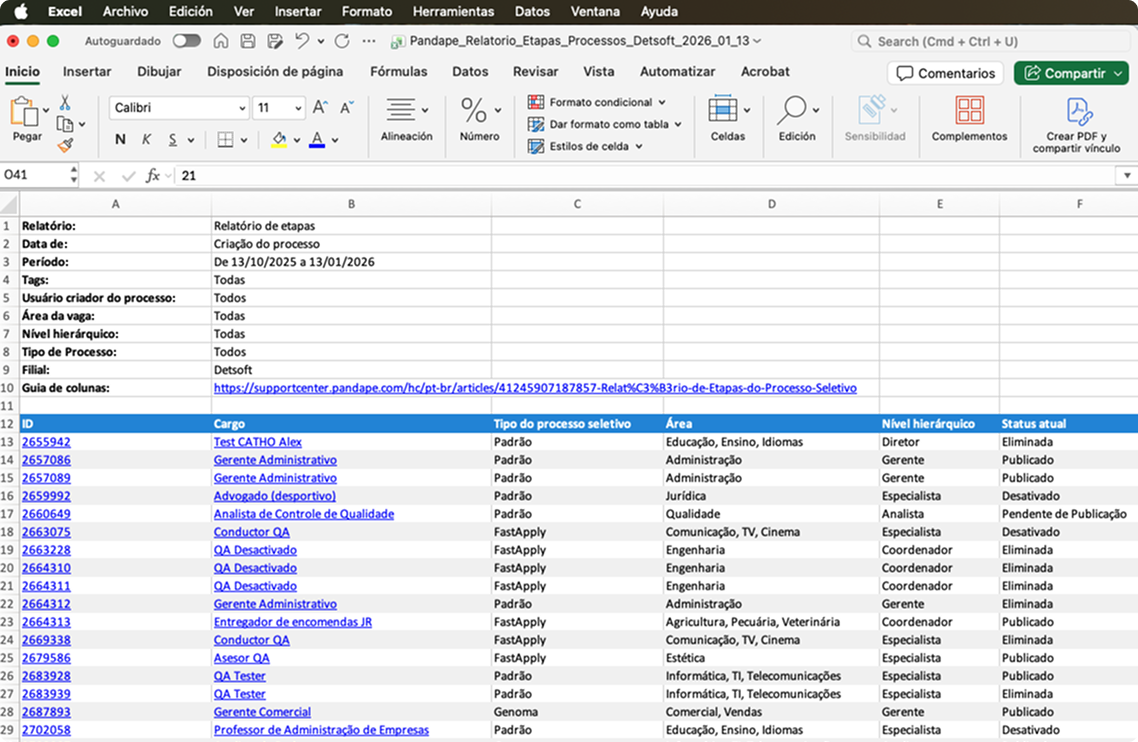Viewport: 1138px width, 742px height.
Task: Open the Herramientas menu in menu bar
Action: (453, 12)
